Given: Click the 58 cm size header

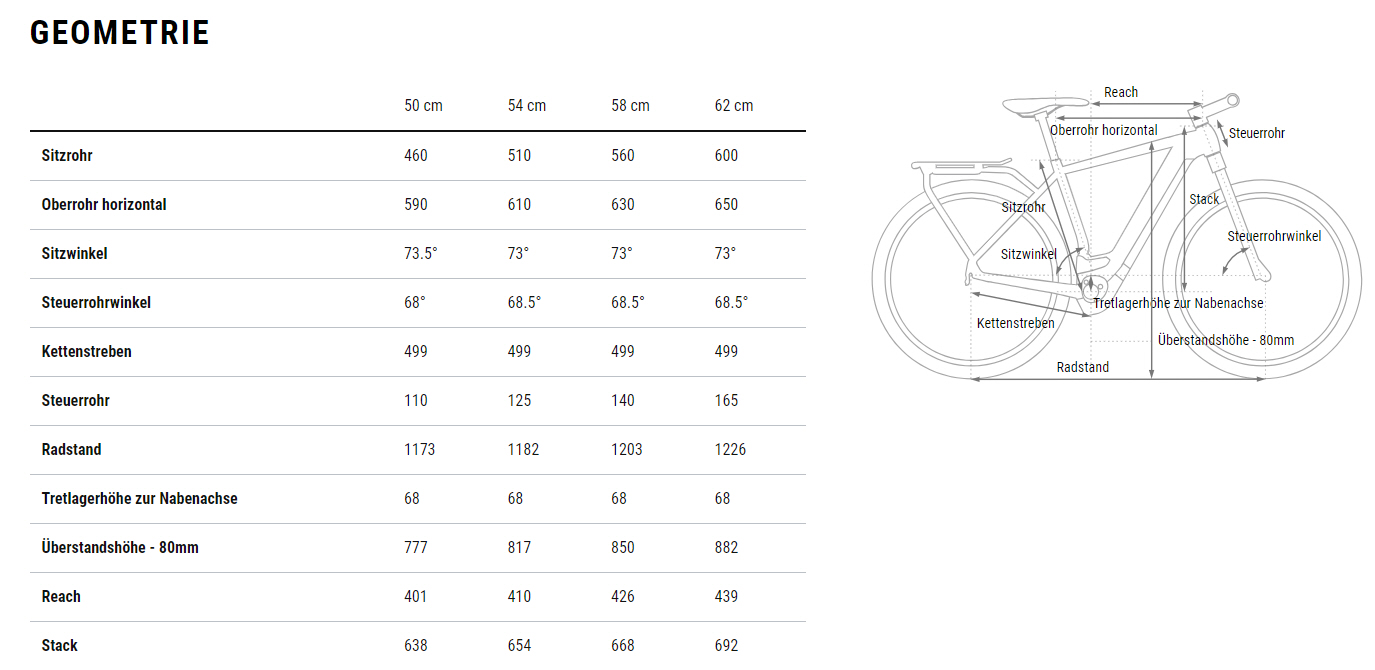Looking at the screenshot, I should pyautogui.click(x=630, y=106).
